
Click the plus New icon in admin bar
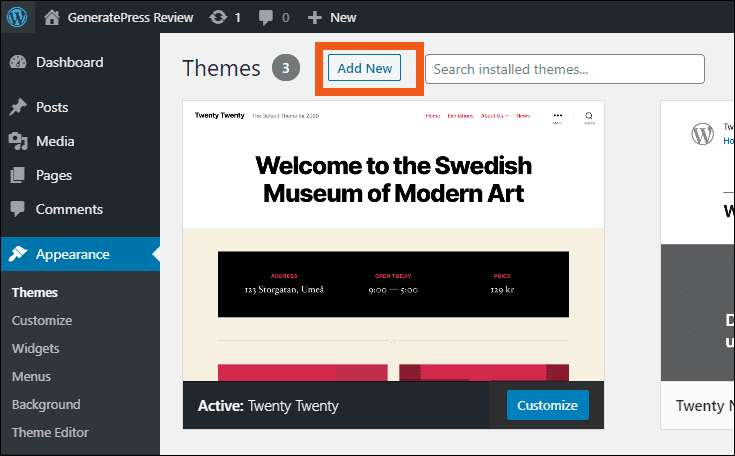click(x=315, y=17)
